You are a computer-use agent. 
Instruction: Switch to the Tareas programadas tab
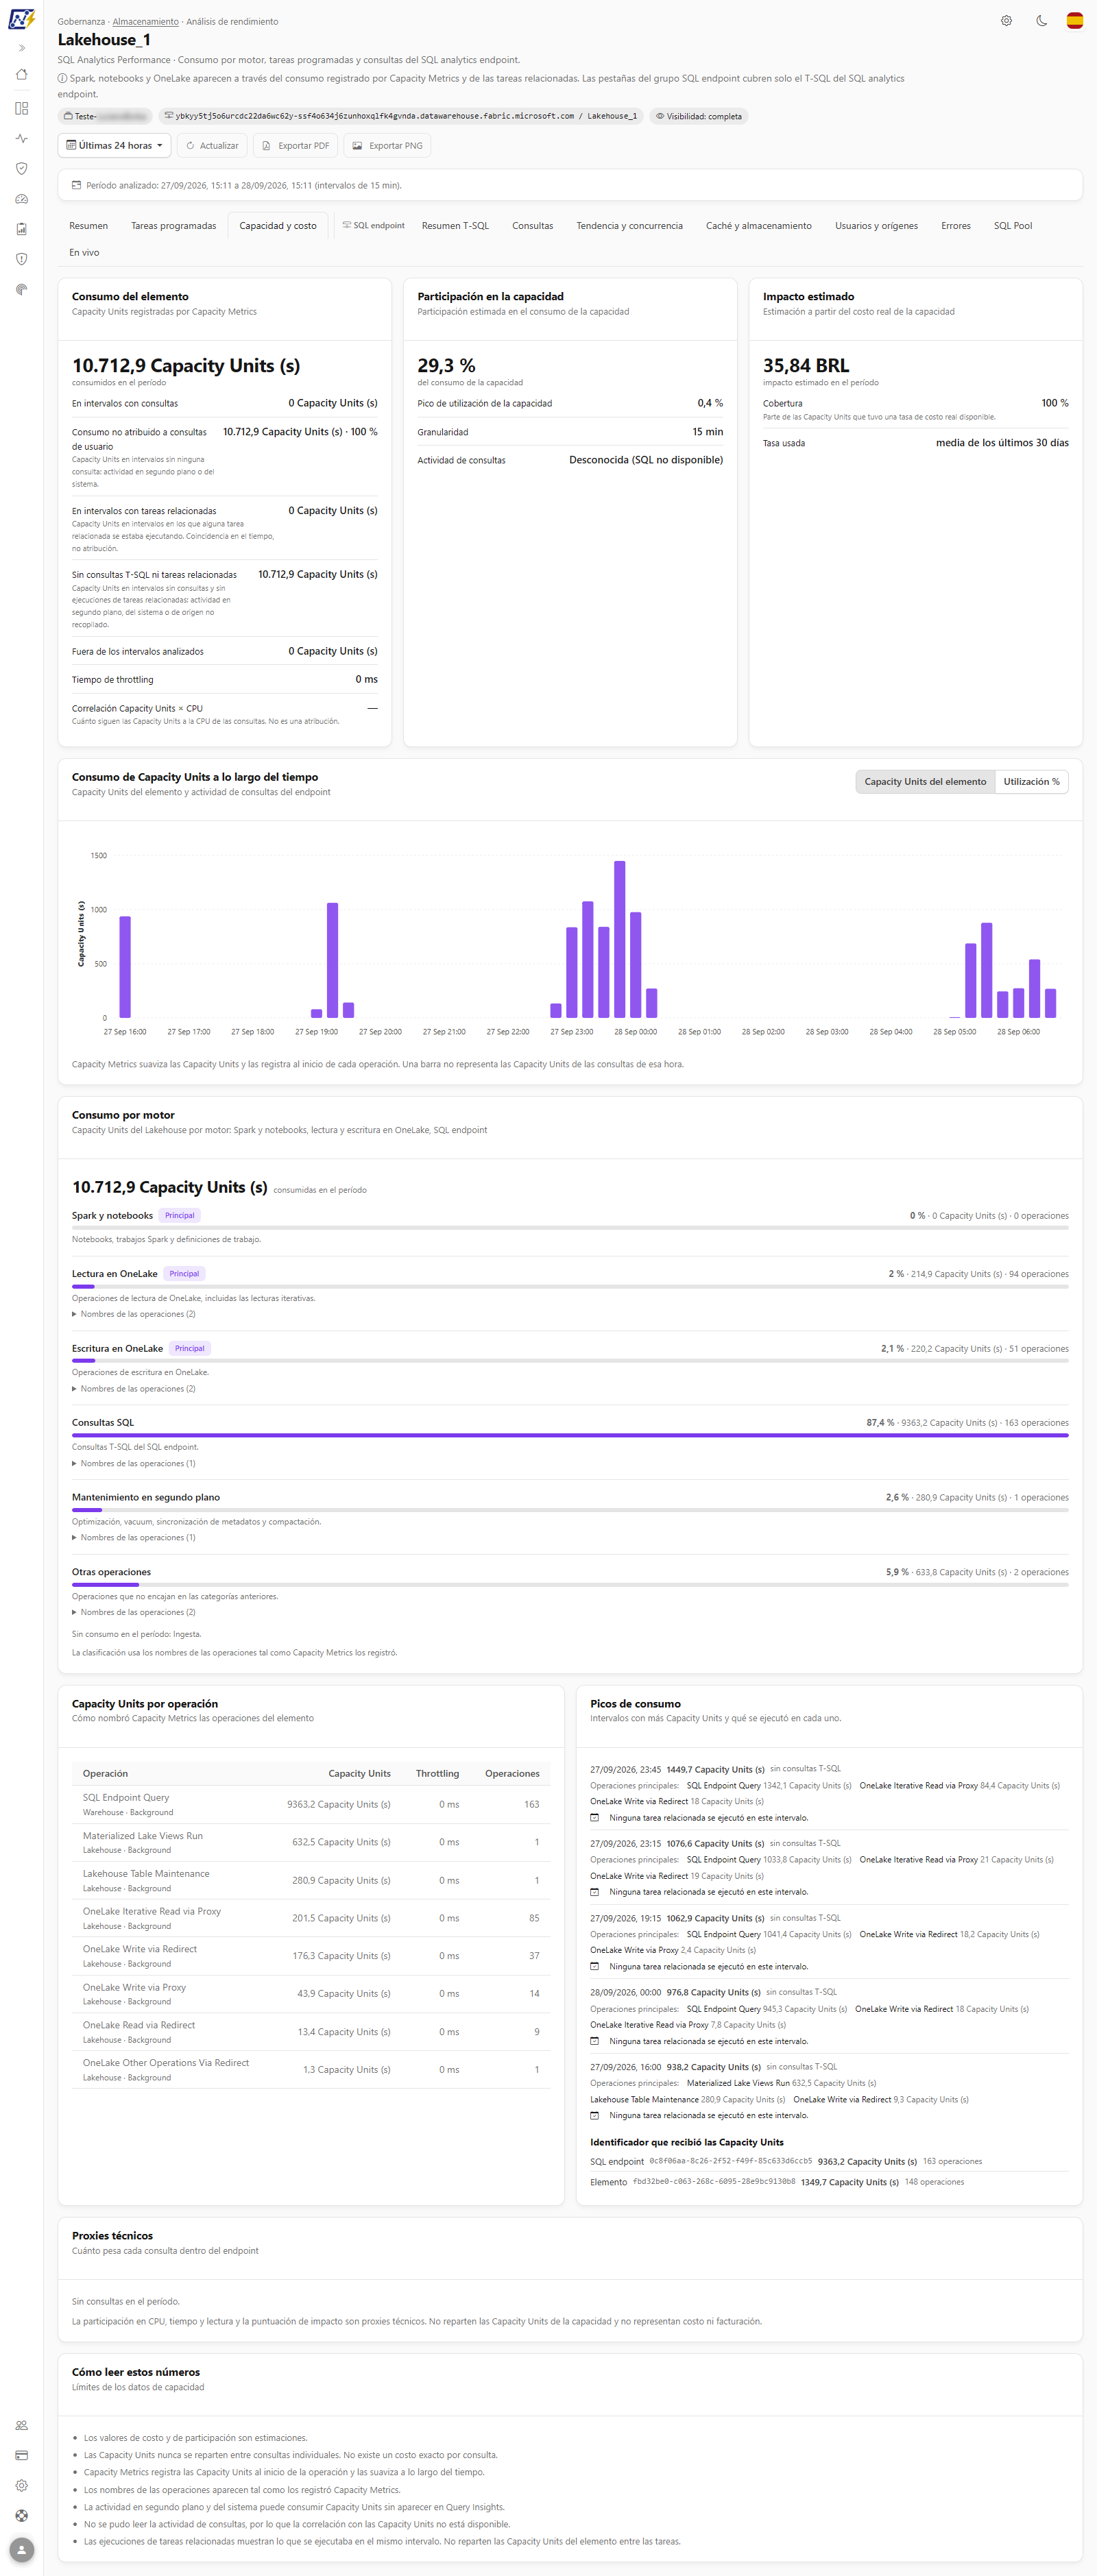[x=174, y=226]
